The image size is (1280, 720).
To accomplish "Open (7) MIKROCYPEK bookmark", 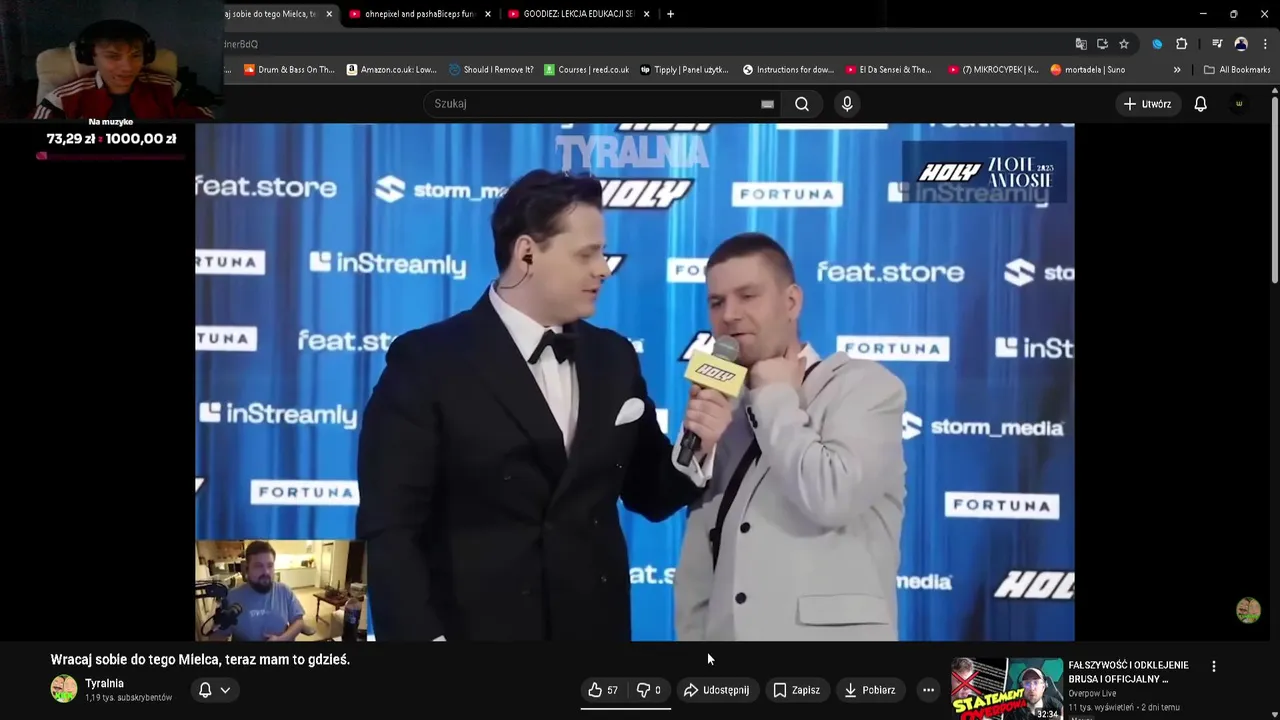I will [993, 70].
